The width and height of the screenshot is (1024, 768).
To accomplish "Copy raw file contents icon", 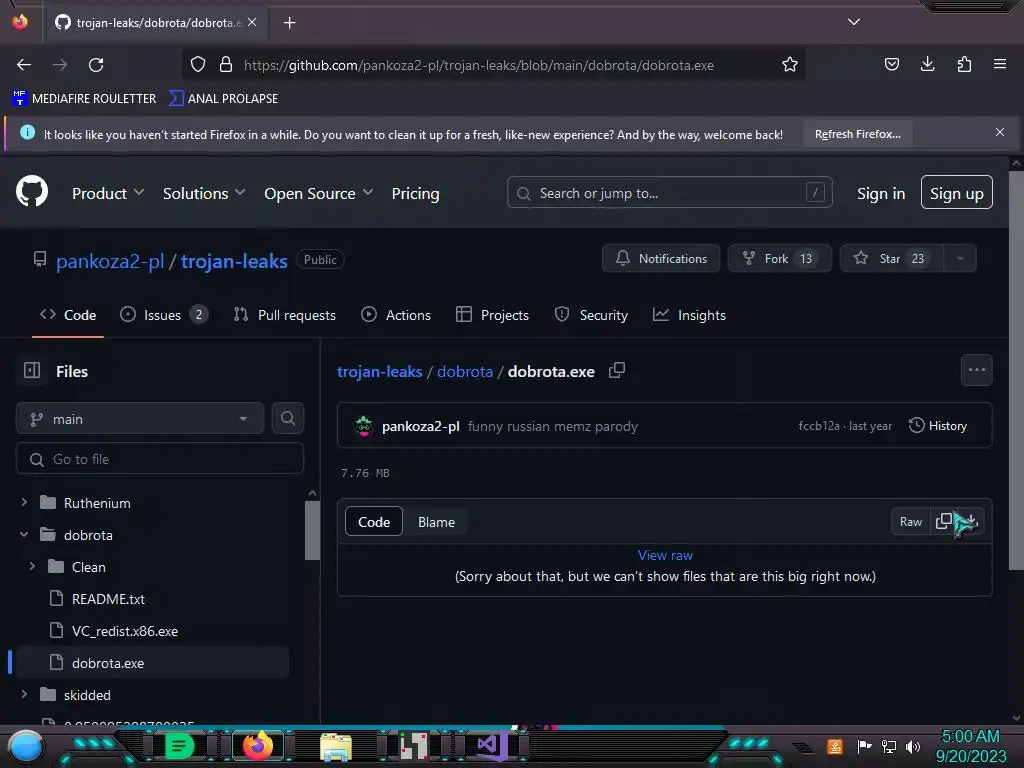I will point(943,521).
